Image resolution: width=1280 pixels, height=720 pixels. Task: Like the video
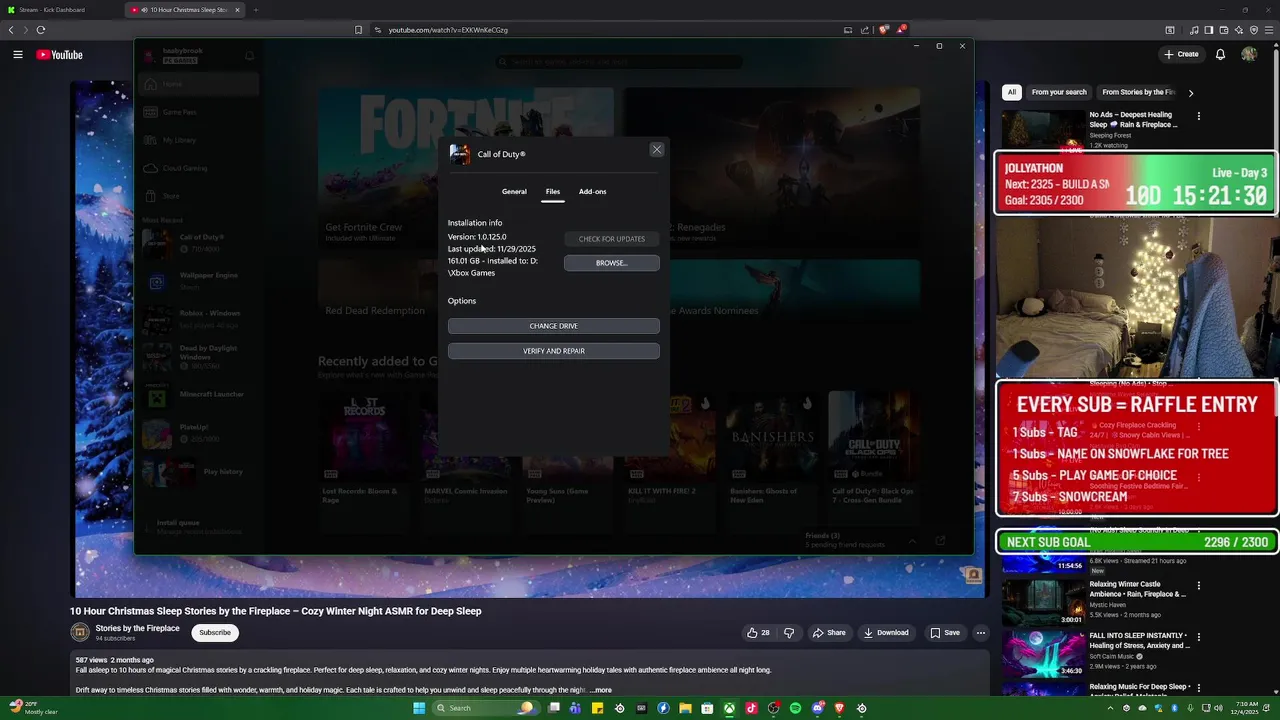coord(758,633)
